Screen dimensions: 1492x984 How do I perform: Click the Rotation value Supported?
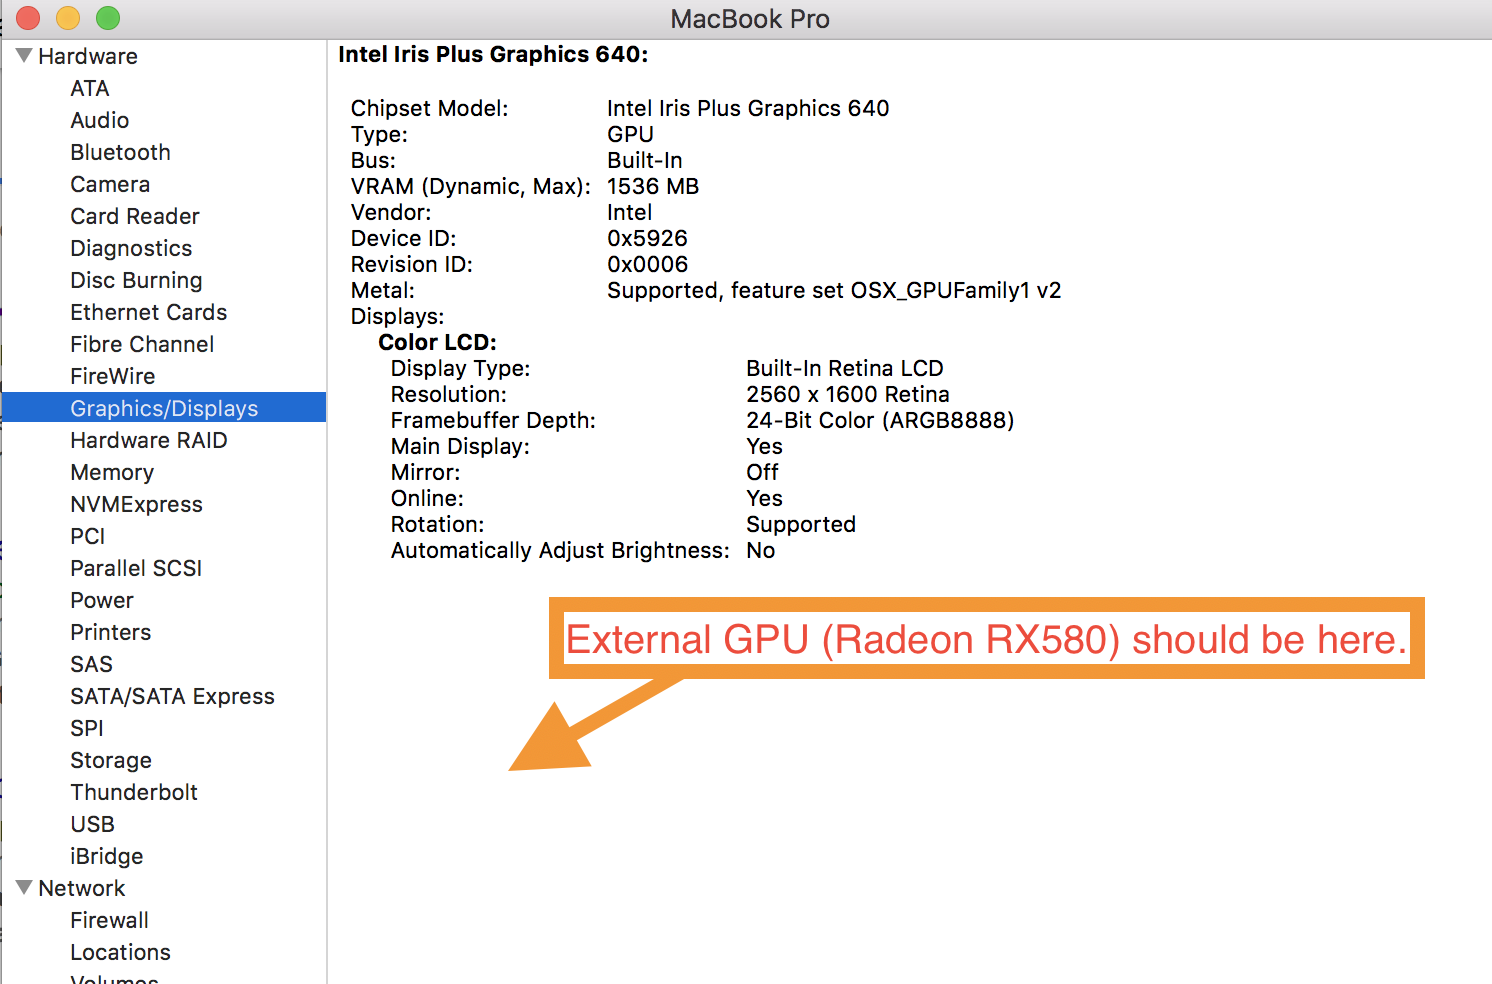801,524
